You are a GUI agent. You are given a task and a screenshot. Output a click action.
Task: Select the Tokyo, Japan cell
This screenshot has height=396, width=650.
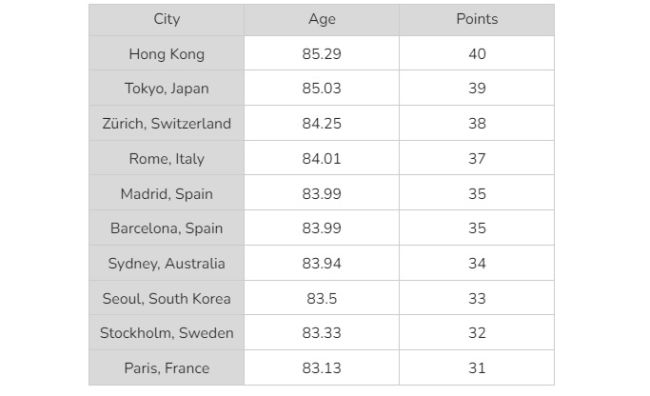166,88
